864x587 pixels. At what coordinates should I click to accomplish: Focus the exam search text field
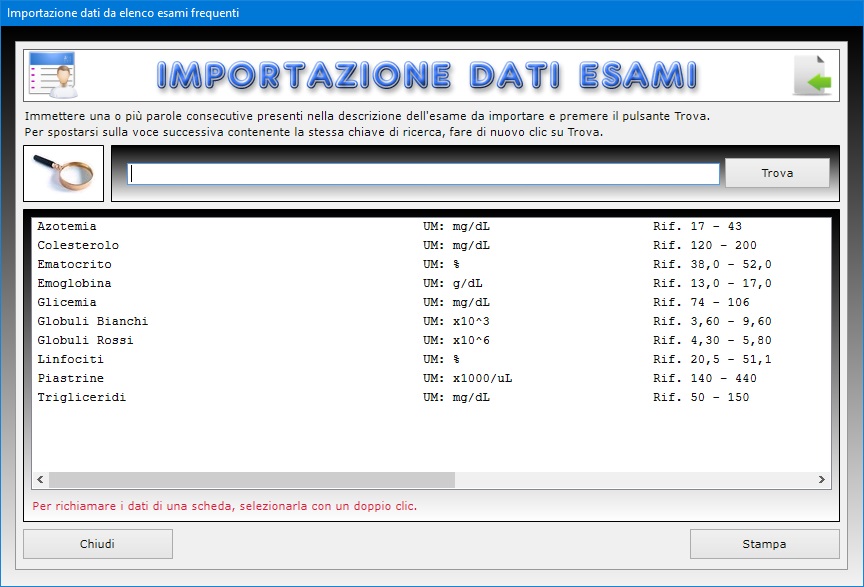click(x=423, y=174)
